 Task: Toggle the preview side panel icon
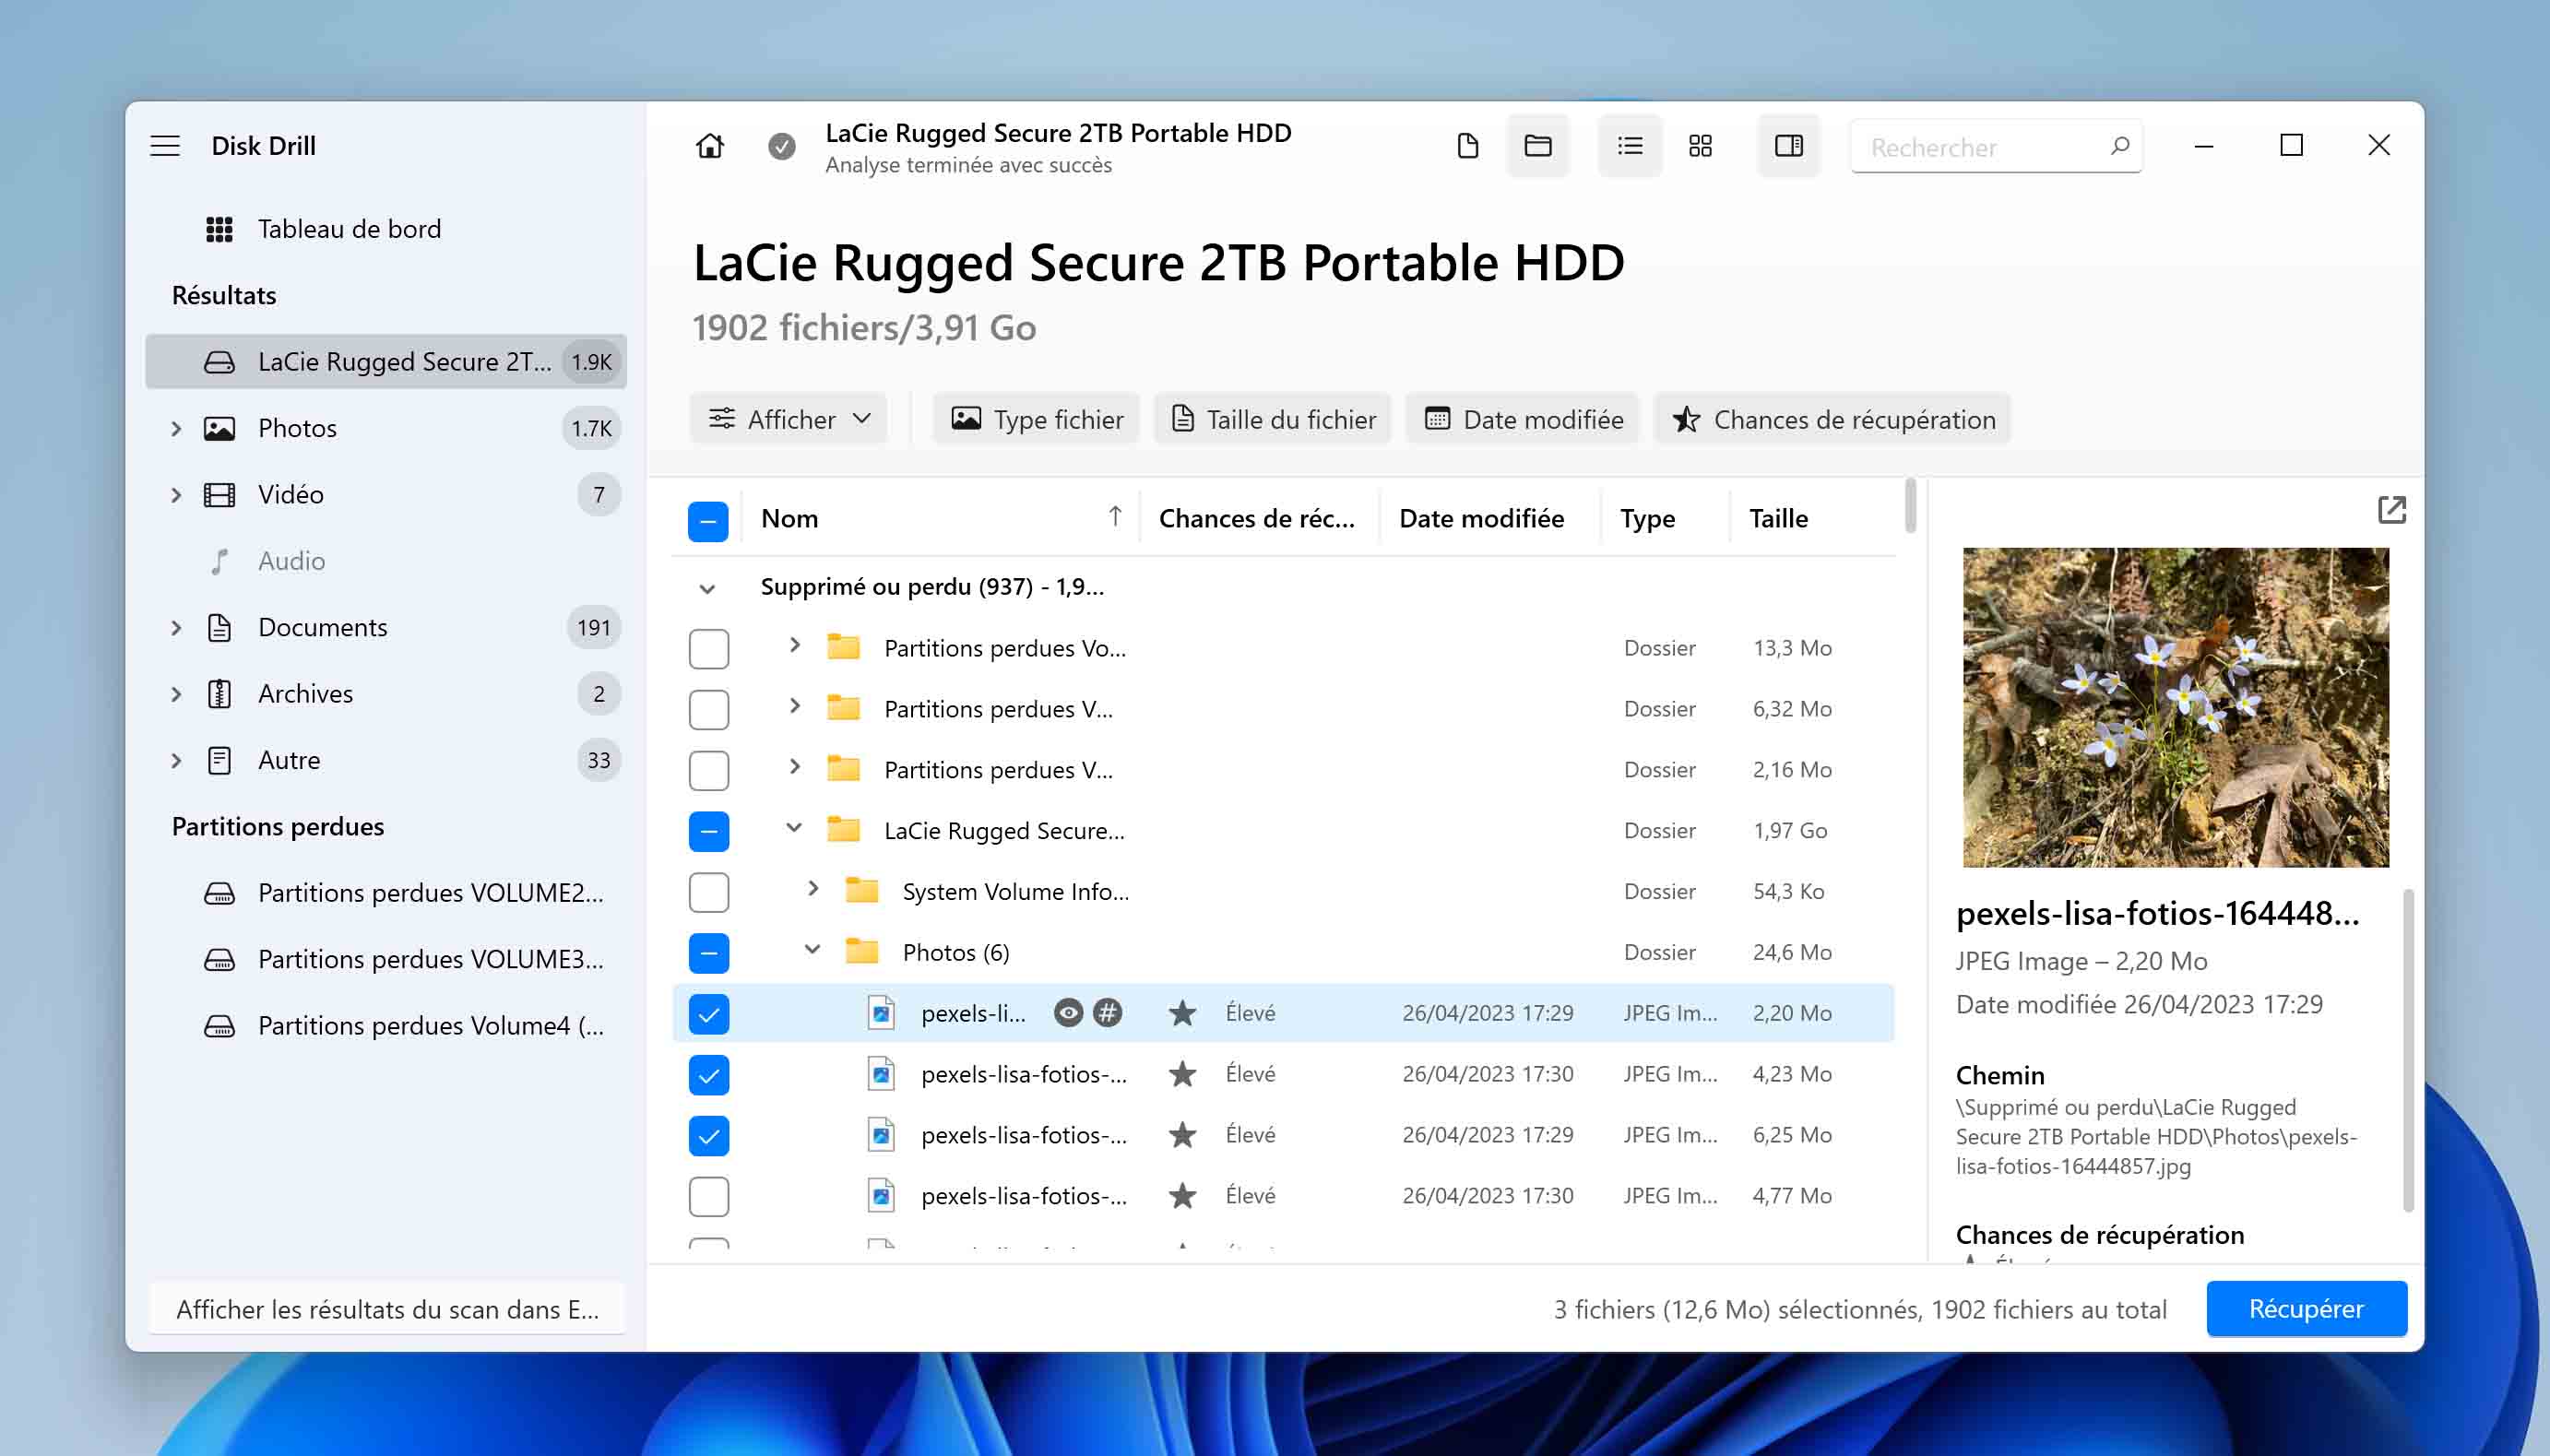click(x=1789, y=146)
